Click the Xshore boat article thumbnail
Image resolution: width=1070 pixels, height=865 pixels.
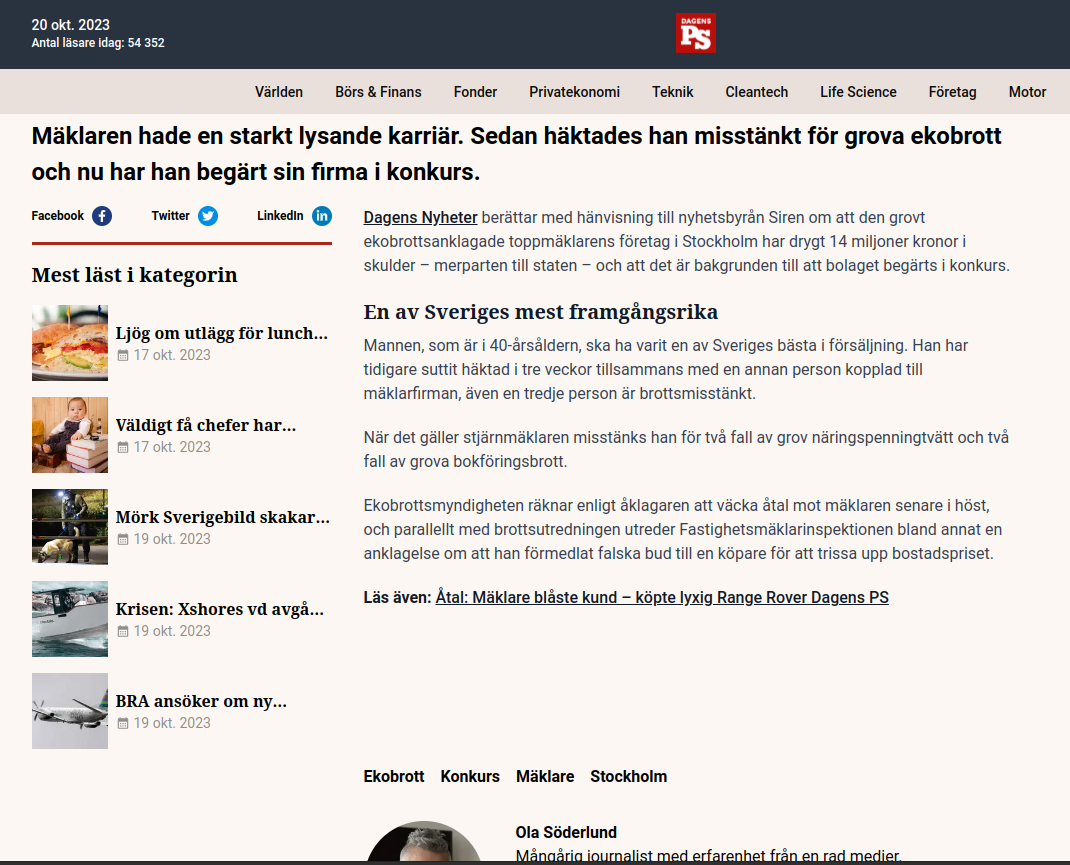70,619
